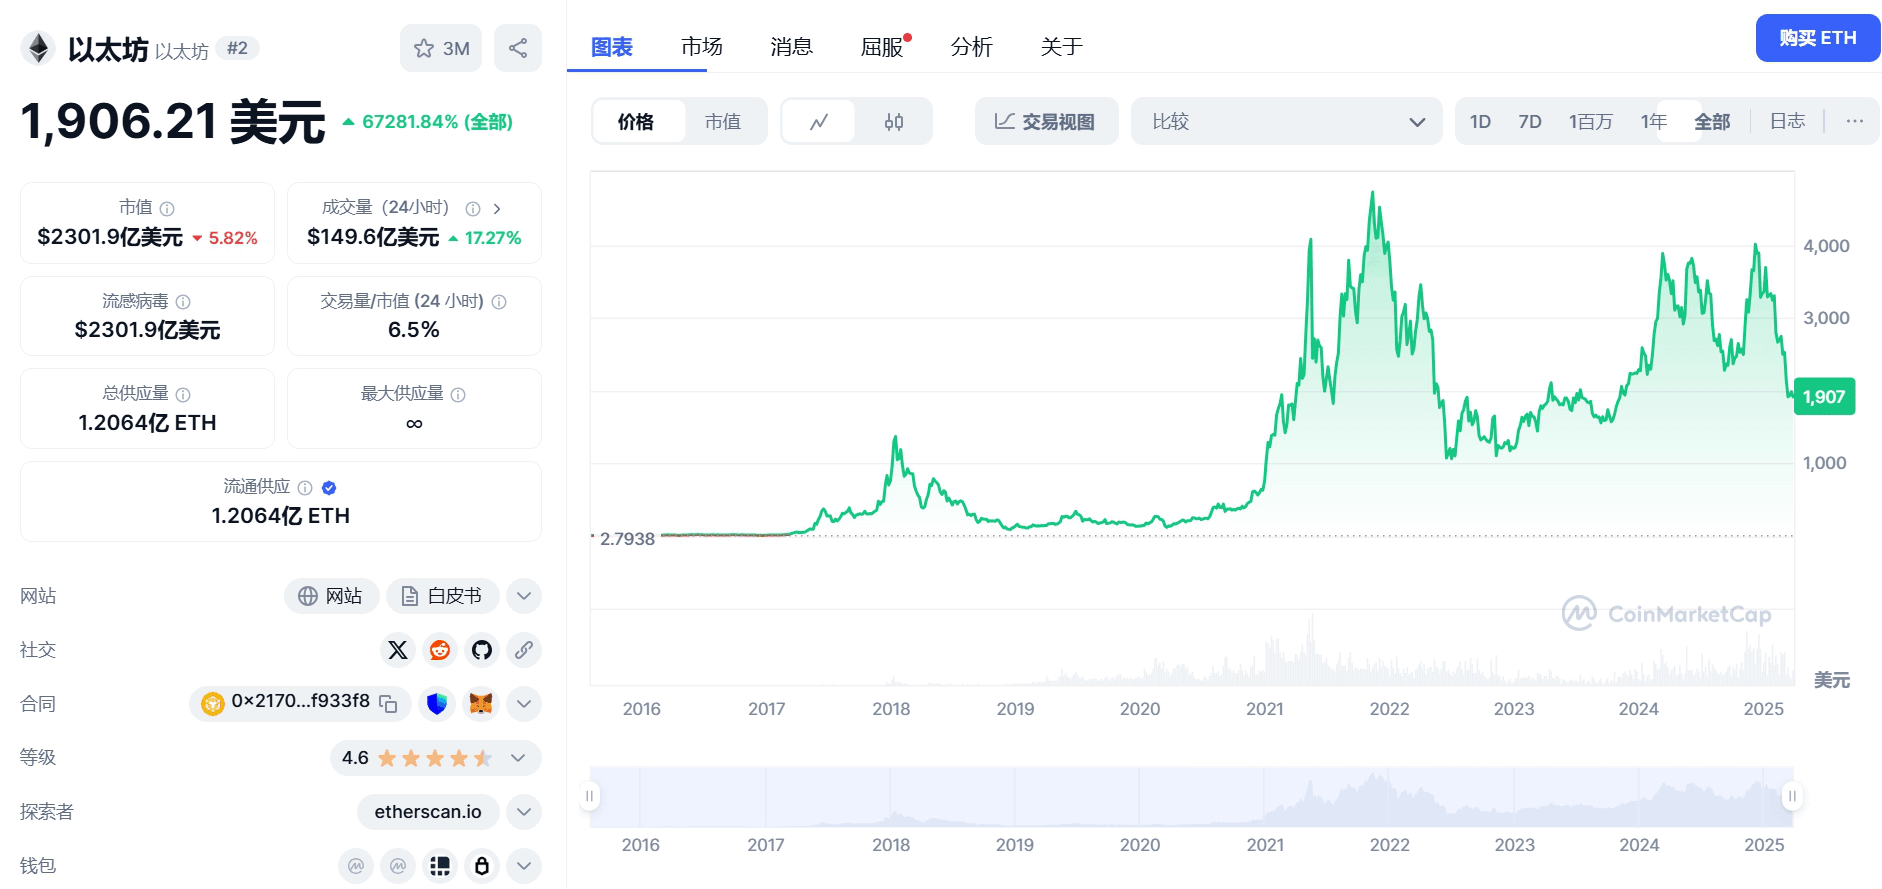
Task: Click the mini overview chart at 2021
Action: [x=1265, y=797]
